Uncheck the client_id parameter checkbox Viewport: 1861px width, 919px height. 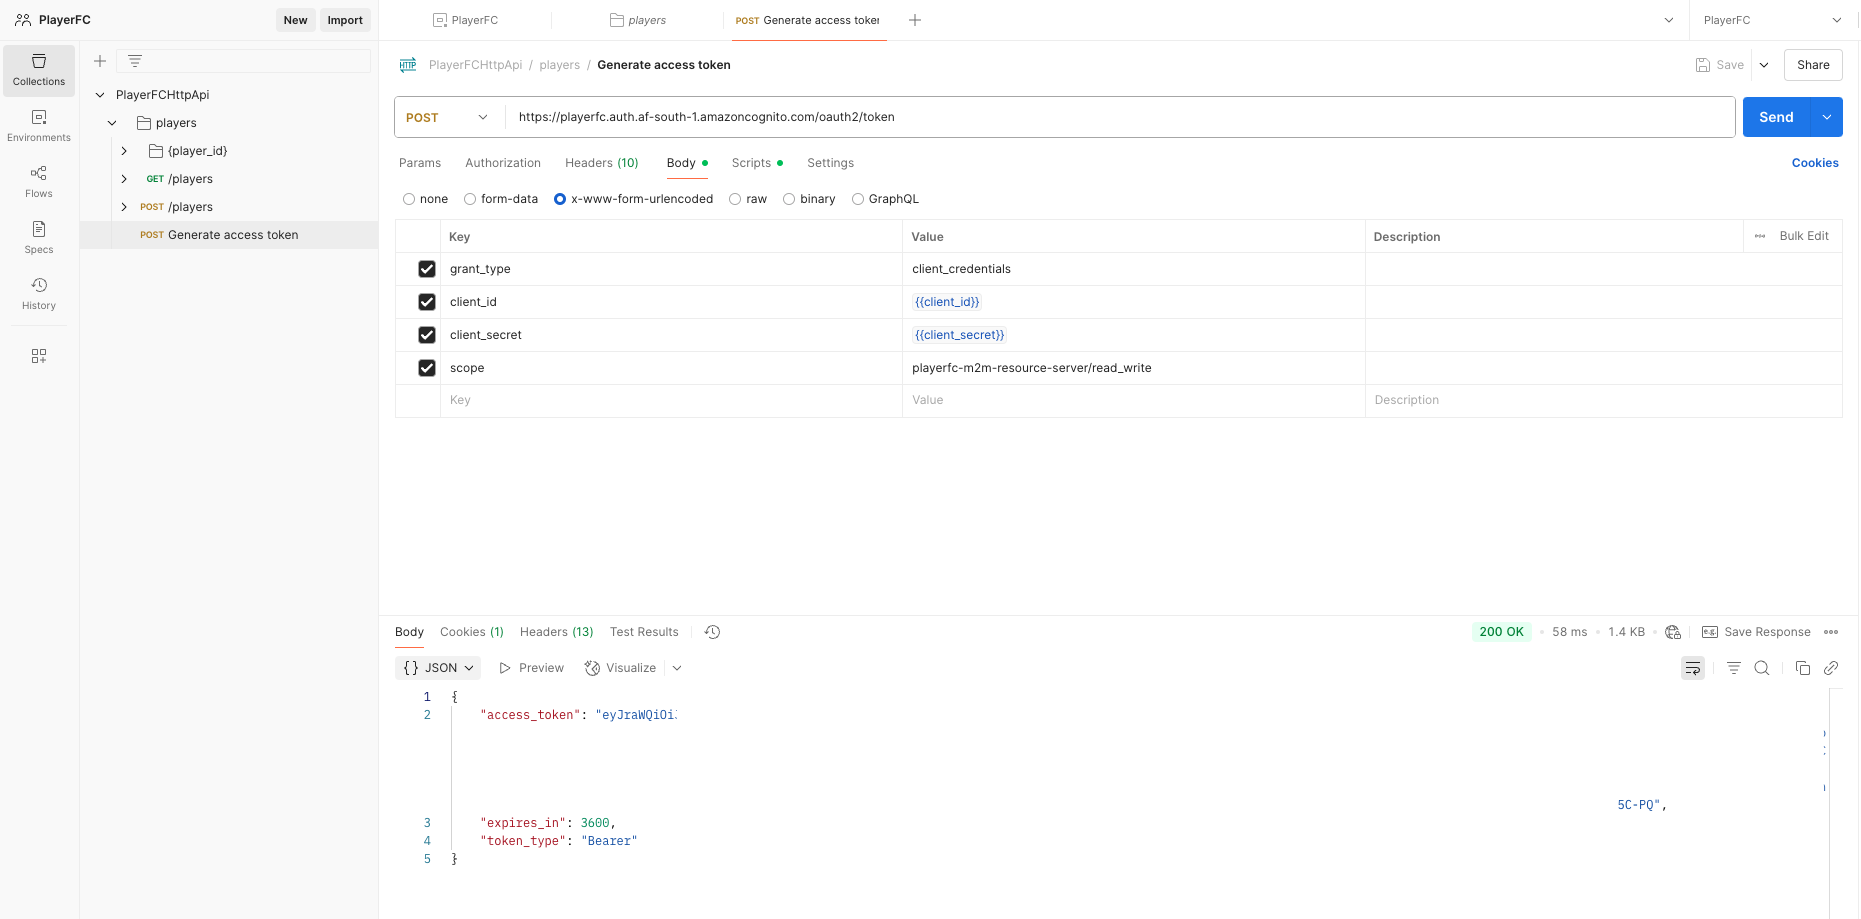[x=427, y=302]
